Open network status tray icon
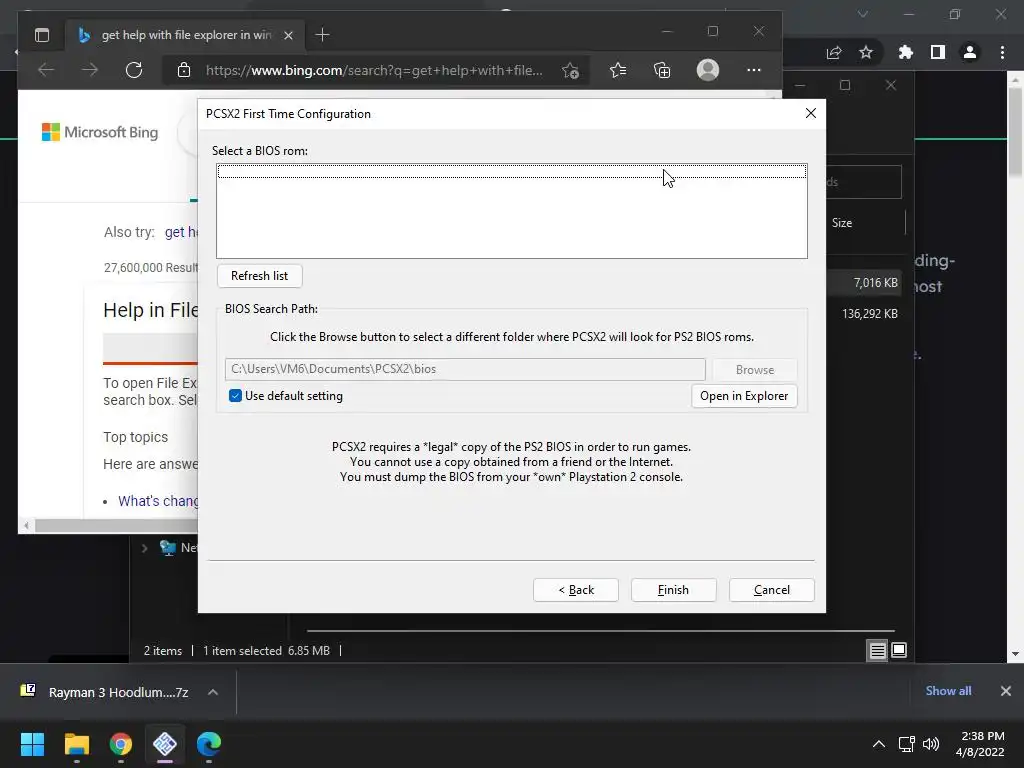 point(906,744)
